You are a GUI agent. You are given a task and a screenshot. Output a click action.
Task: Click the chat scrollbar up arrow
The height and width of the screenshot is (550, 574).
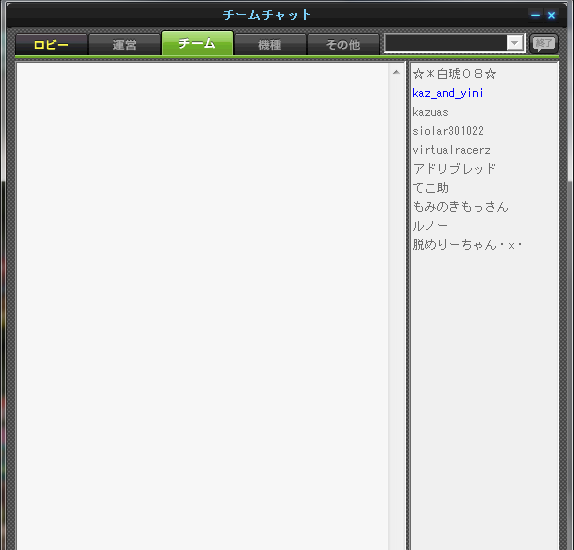pos(396,72)
